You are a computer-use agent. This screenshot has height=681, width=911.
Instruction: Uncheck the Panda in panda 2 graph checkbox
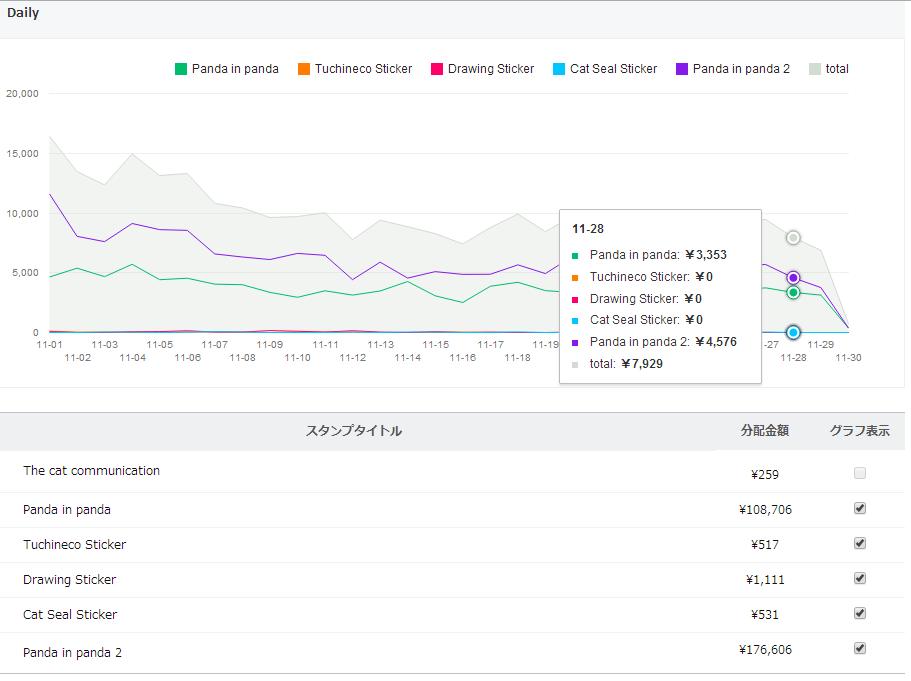pos(860,648)
